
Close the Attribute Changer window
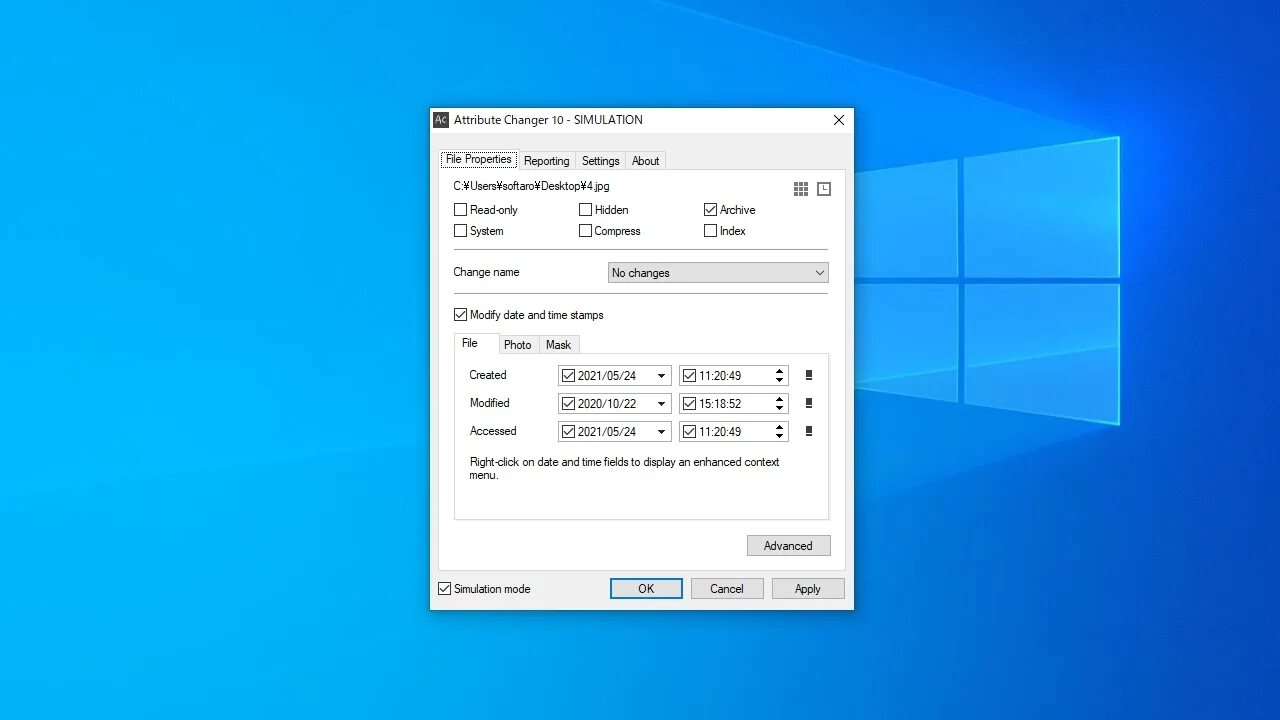839,120
